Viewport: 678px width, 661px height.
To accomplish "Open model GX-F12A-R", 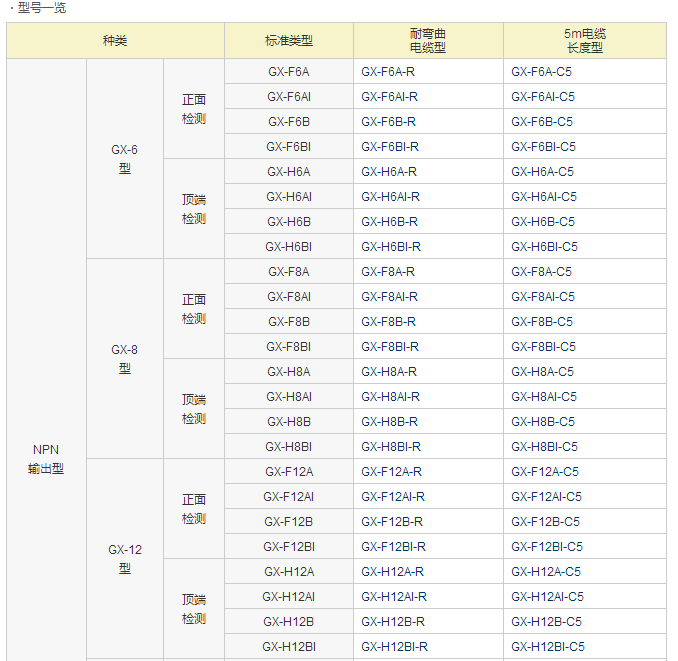I will pos(391,472).
